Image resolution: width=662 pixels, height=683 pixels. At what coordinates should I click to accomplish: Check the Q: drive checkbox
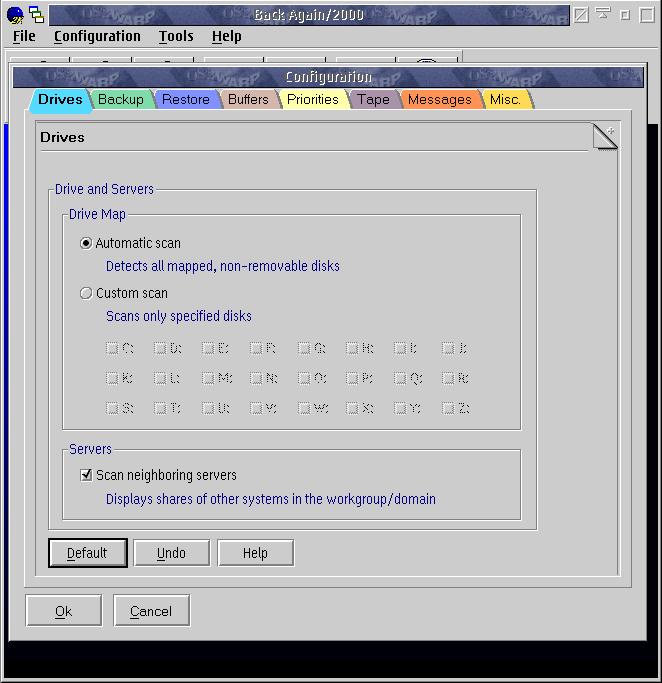[400, 378]
